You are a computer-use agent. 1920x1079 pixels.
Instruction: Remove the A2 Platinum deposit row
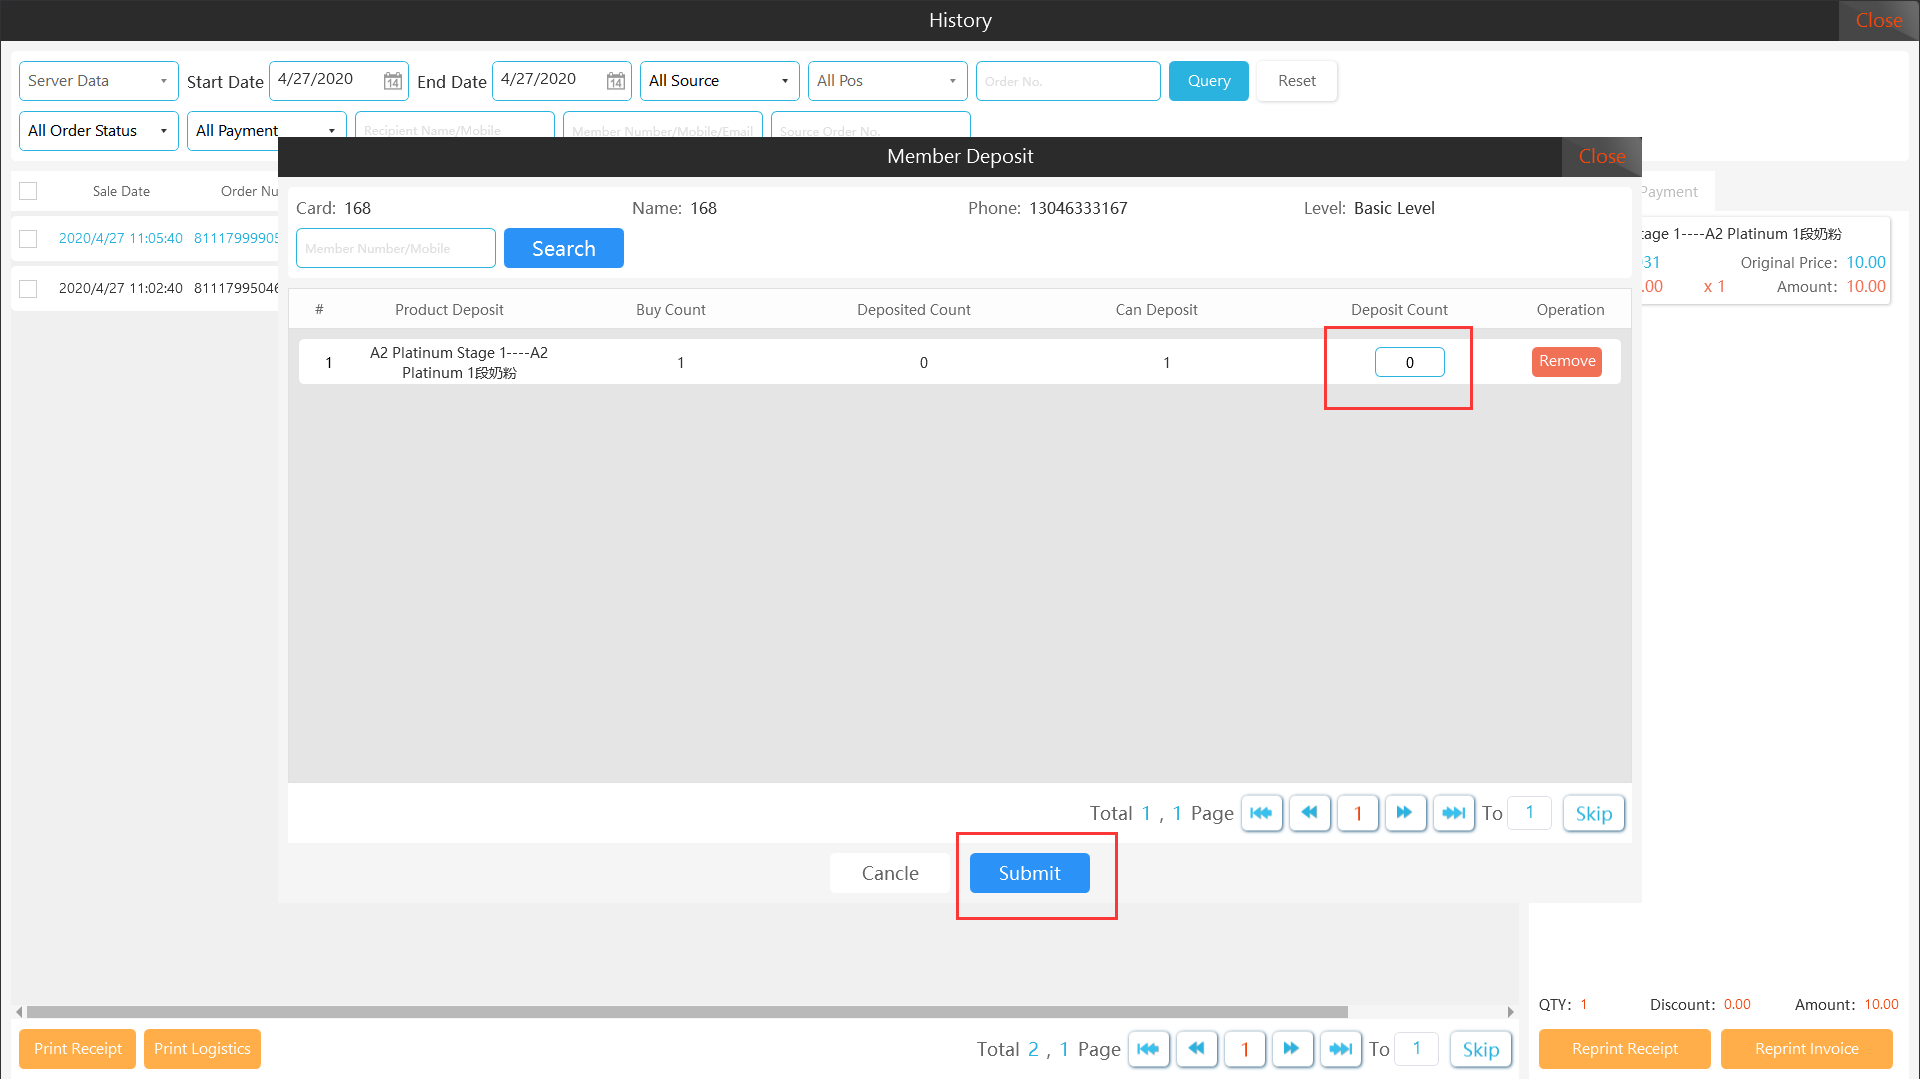[1566, 361]
